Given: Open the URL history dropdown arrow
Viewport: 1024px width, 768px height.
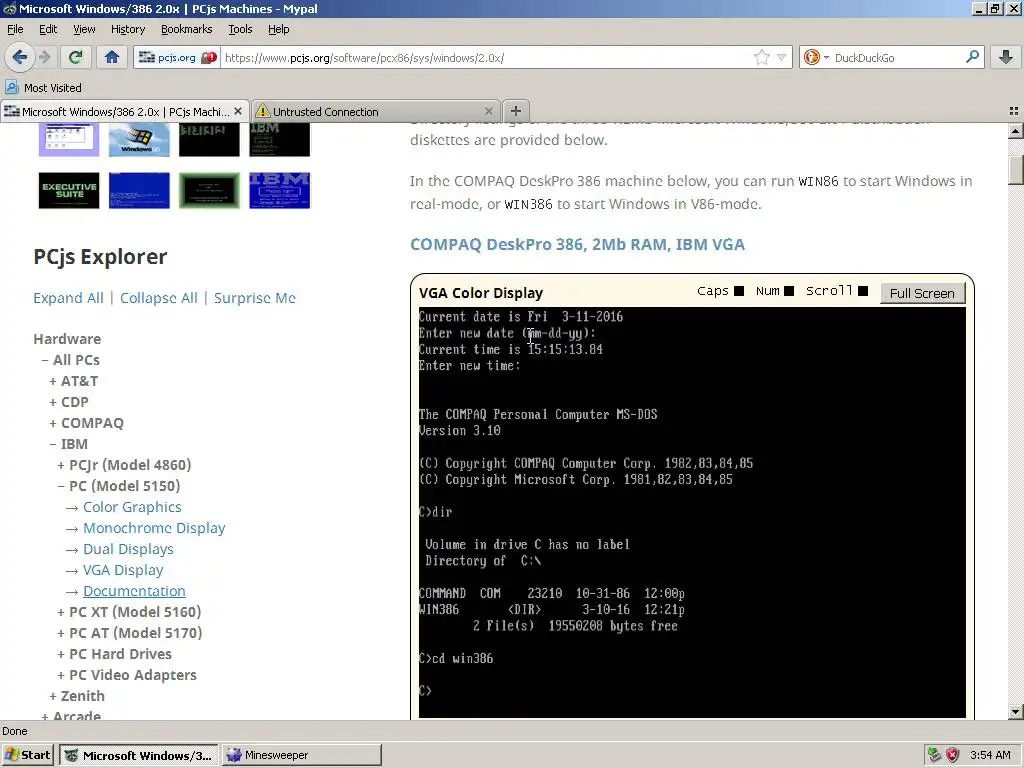Looking at the screenshot, I should tap(781, 57).
